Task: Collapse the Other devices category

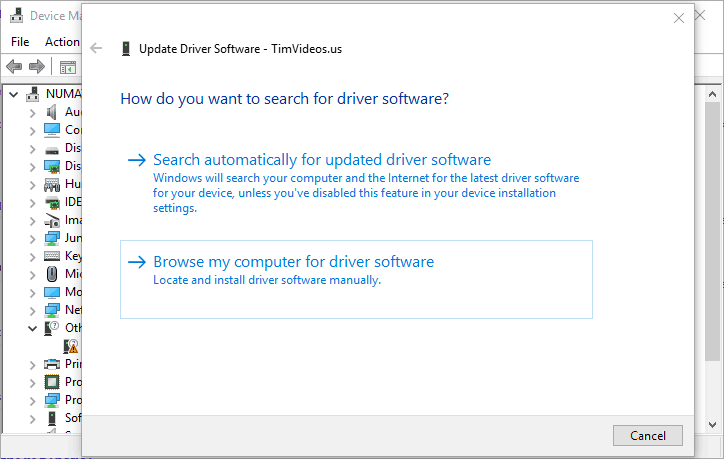Action: 32,328
